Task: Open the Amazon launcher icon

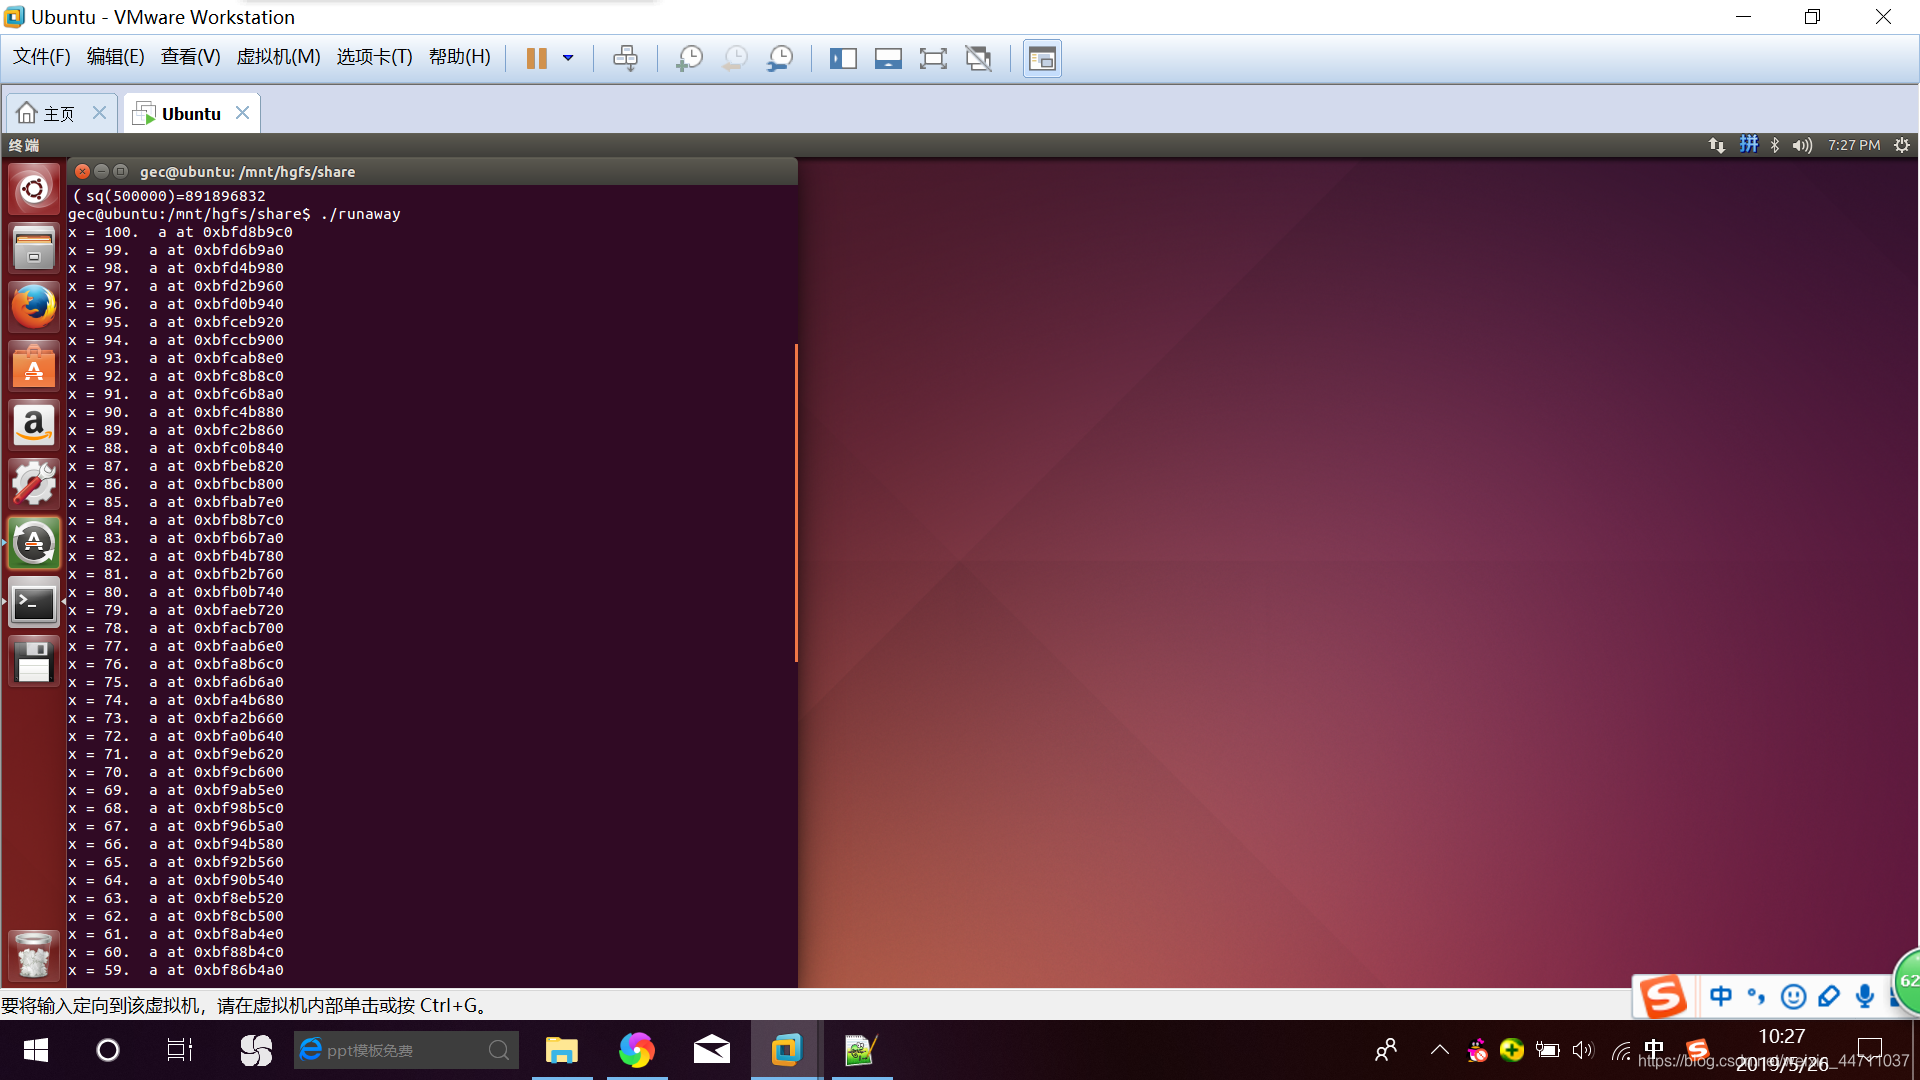Action: pyautogui.click(x=33, y=425)
